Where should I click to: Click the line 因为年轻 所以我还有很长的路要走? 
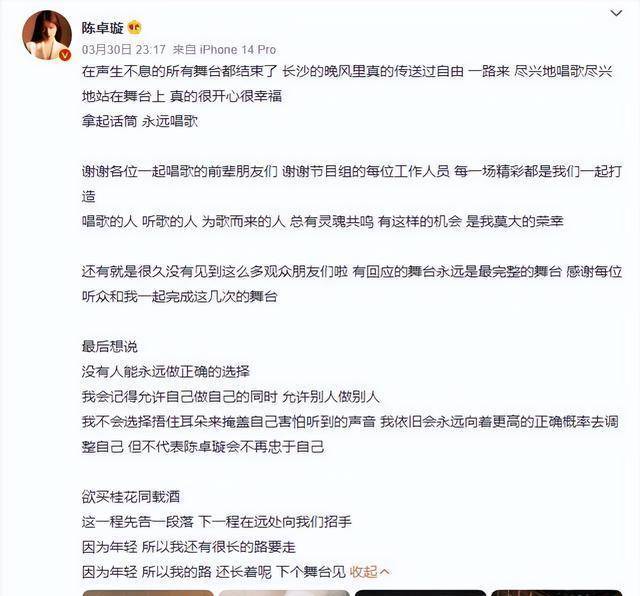point(189,547)
